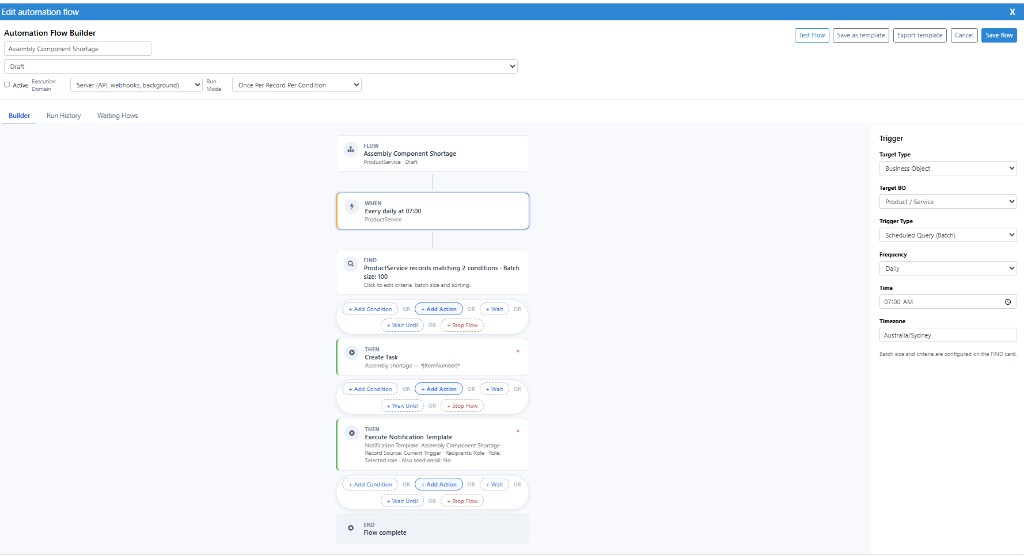The height and width of the screenshot is (556, 1024).
Task: Remove the Create Task step with red x
Action: coord(518,352)
